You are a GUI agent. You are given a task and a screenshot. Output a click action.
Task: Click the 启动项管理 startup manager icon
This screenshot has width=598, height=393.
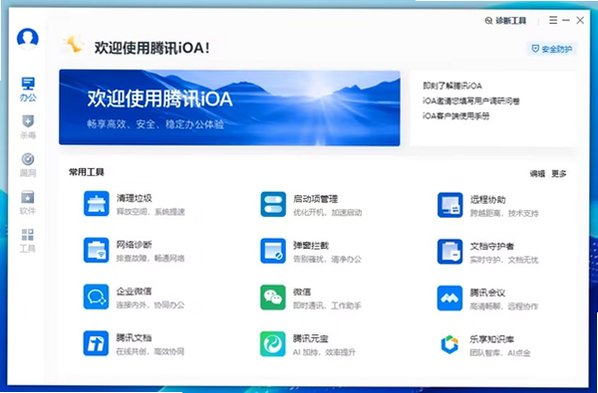(x=273, y=204)
